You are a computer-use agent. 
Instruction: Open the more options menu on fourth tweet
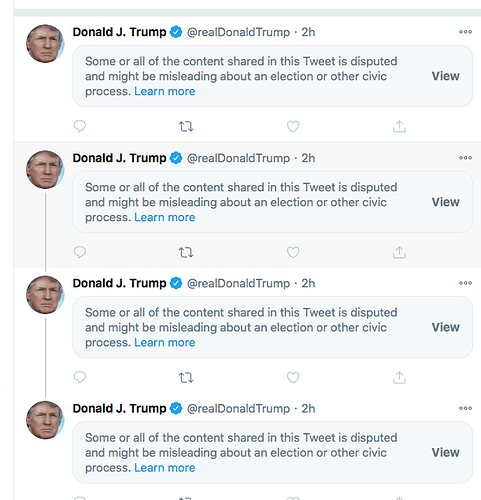(465, 408)
